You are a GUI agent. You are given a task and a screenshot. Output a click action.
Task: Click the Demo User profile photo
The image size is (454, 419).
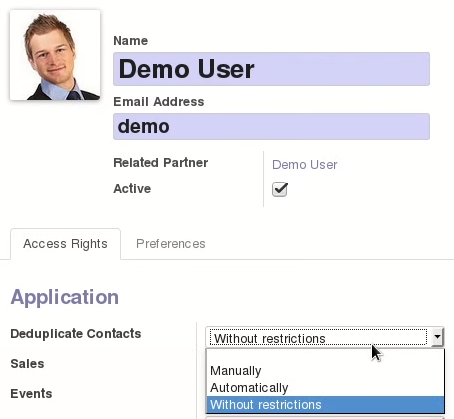(55, 55)
